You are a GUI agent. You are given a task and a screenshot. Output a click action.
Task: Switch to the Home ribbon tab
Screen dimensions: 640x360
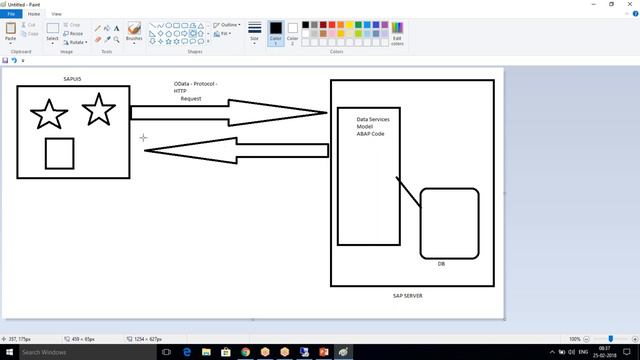pos(34,14)
